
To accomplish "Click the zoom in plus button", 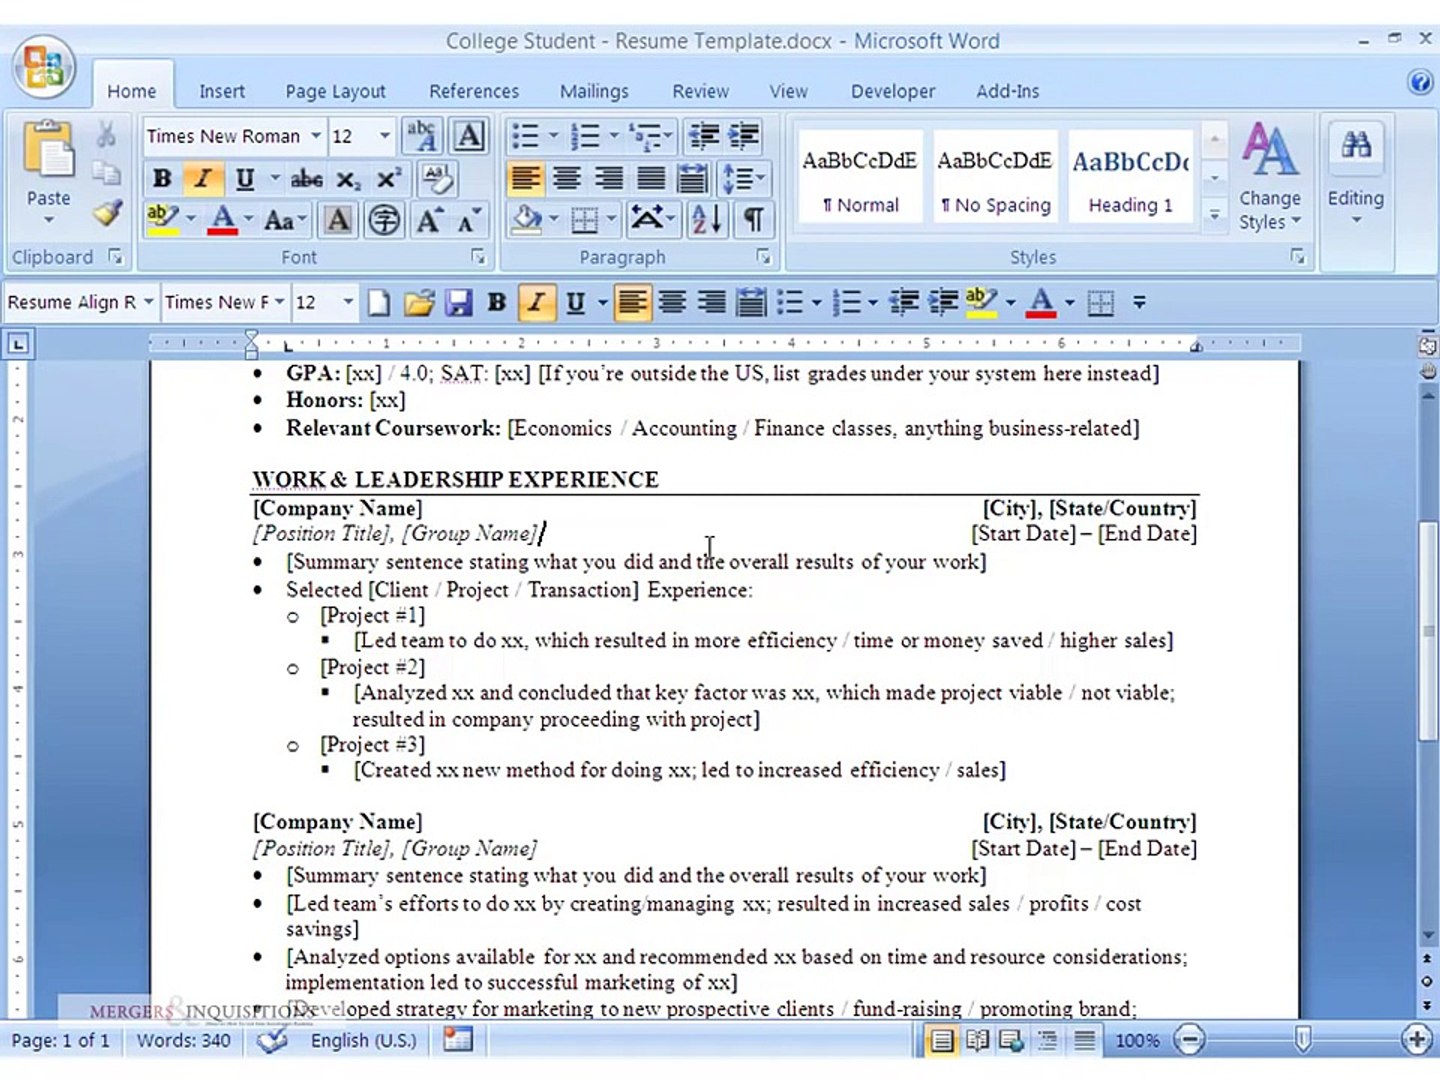I will point(1417,1041).
